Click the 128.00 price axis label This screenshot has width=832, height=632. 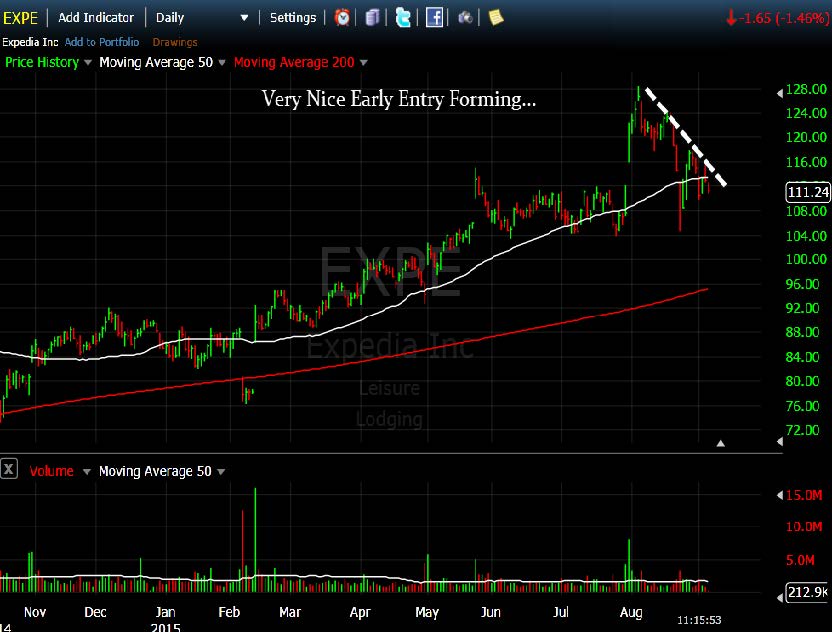[x=806, y=89]
